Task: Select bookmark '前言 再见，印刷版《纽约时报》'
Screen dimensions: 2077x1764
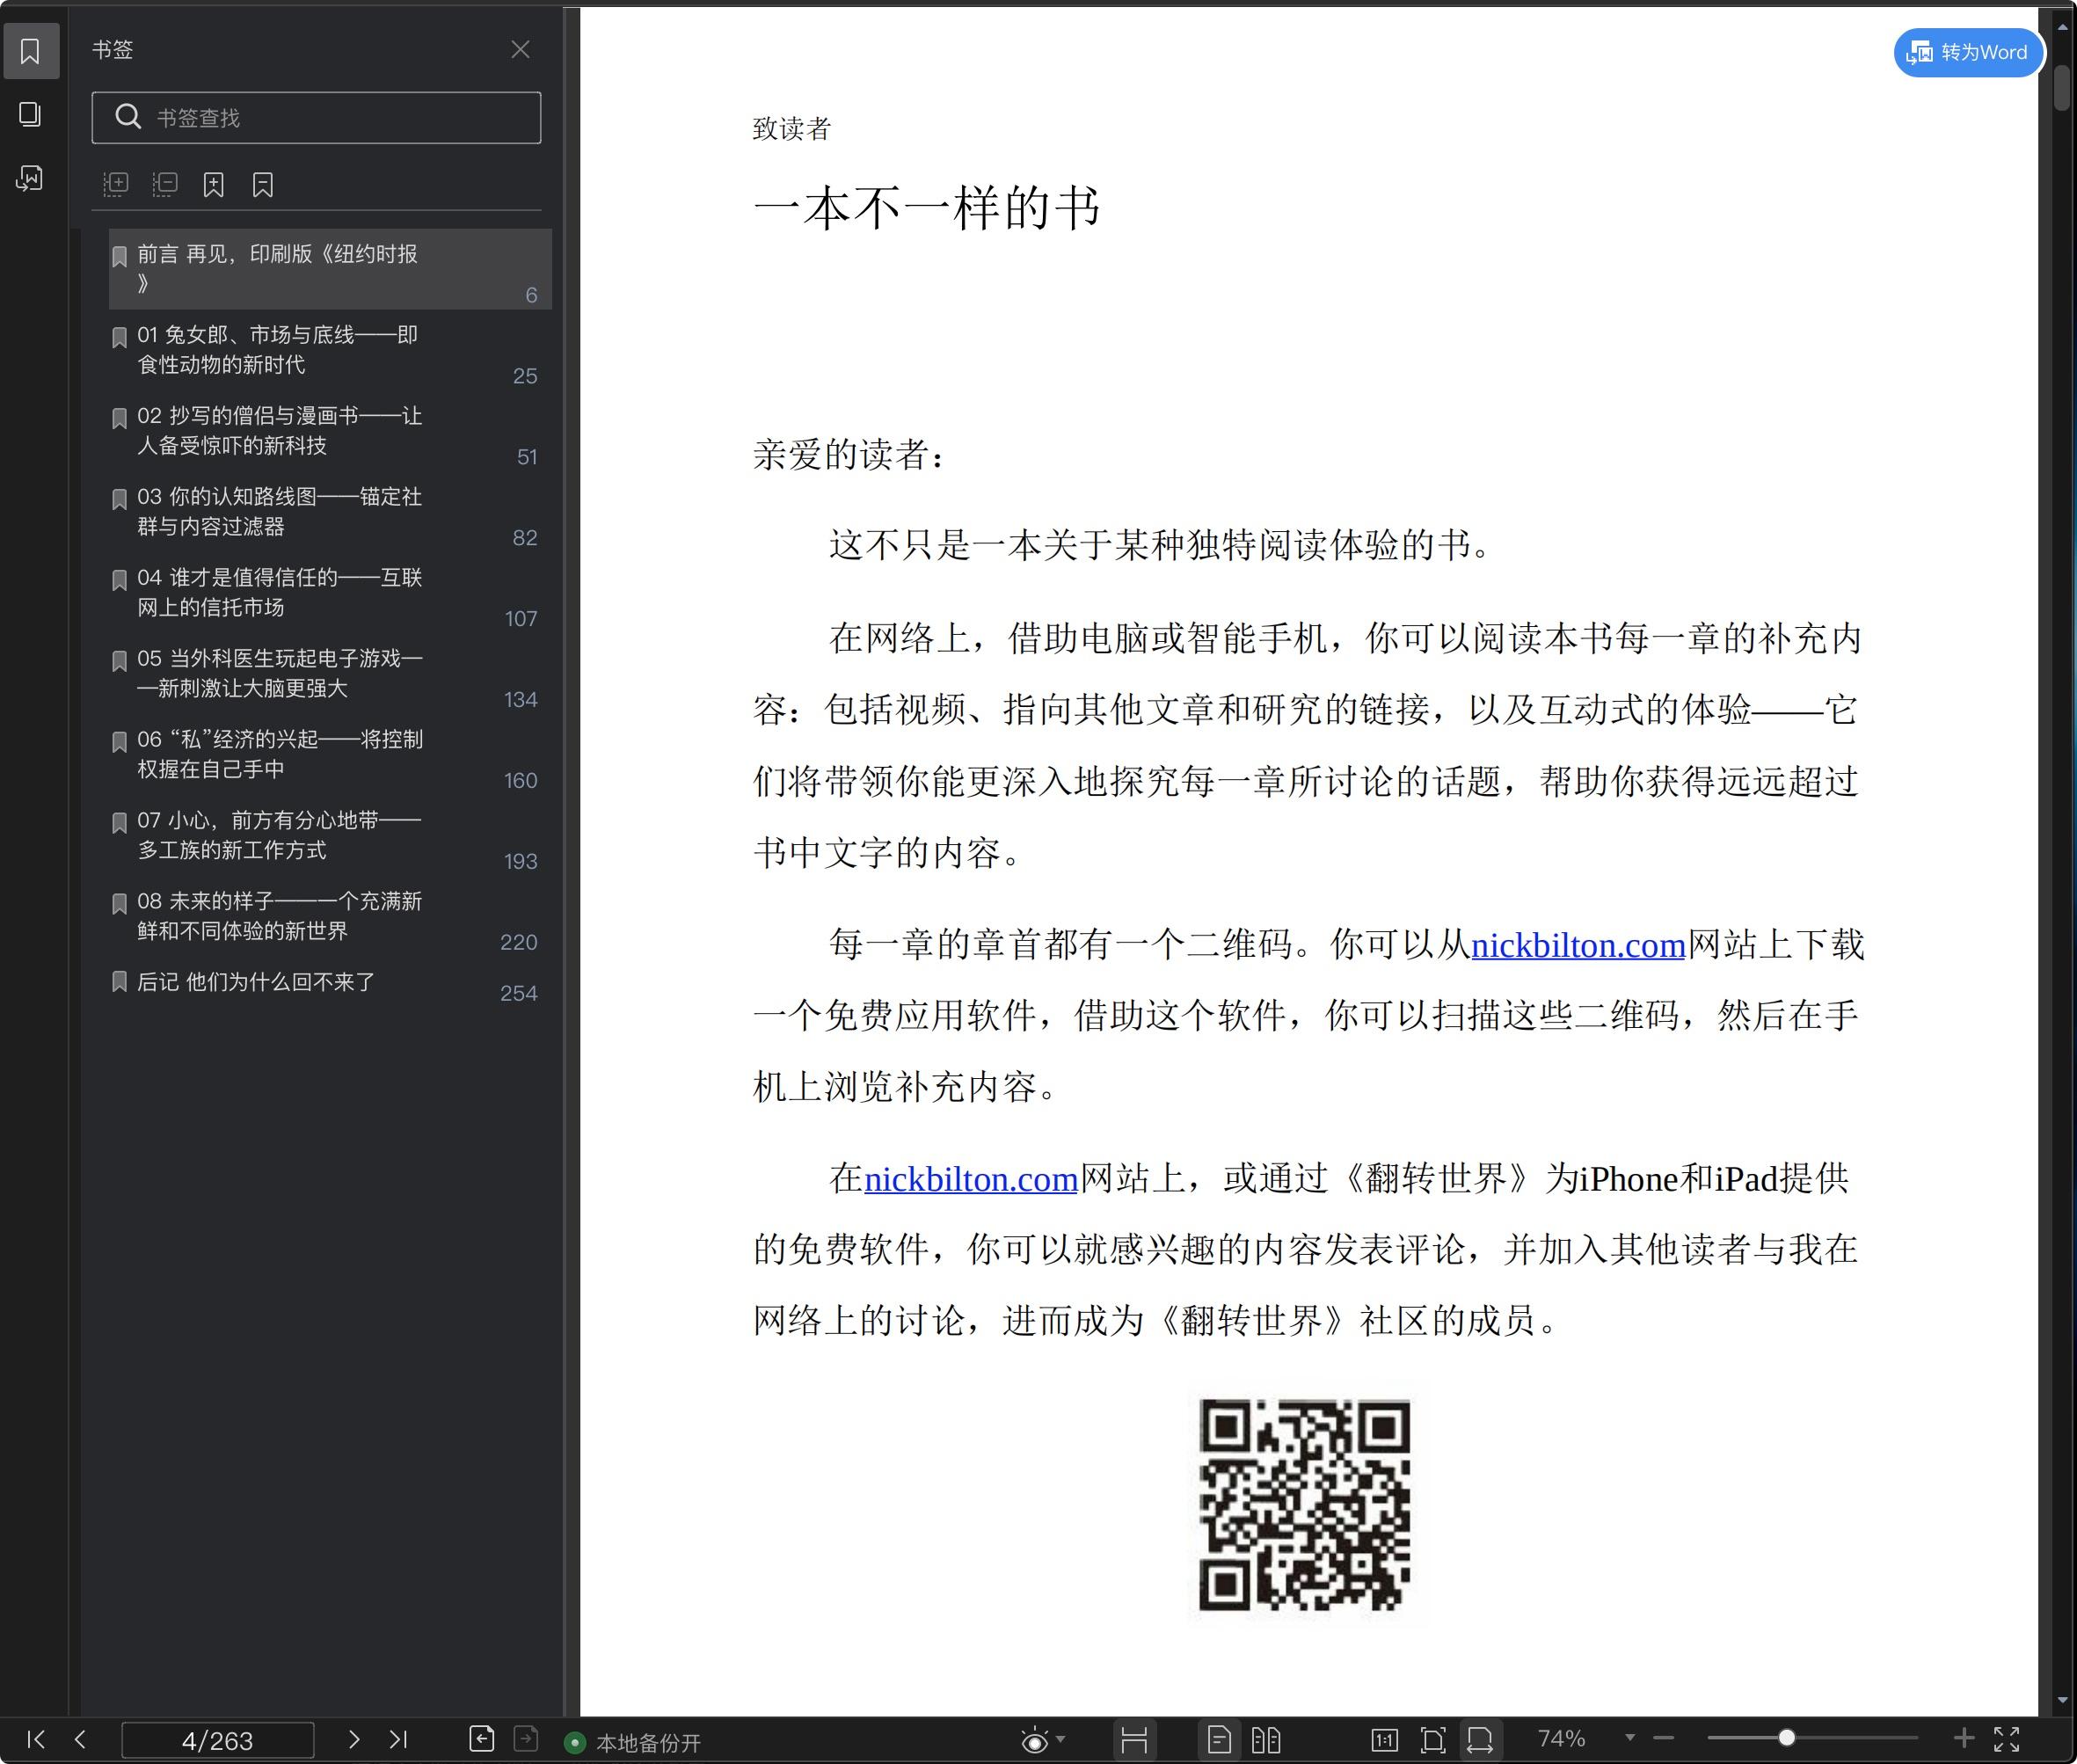Action: (x=330, y=269)
